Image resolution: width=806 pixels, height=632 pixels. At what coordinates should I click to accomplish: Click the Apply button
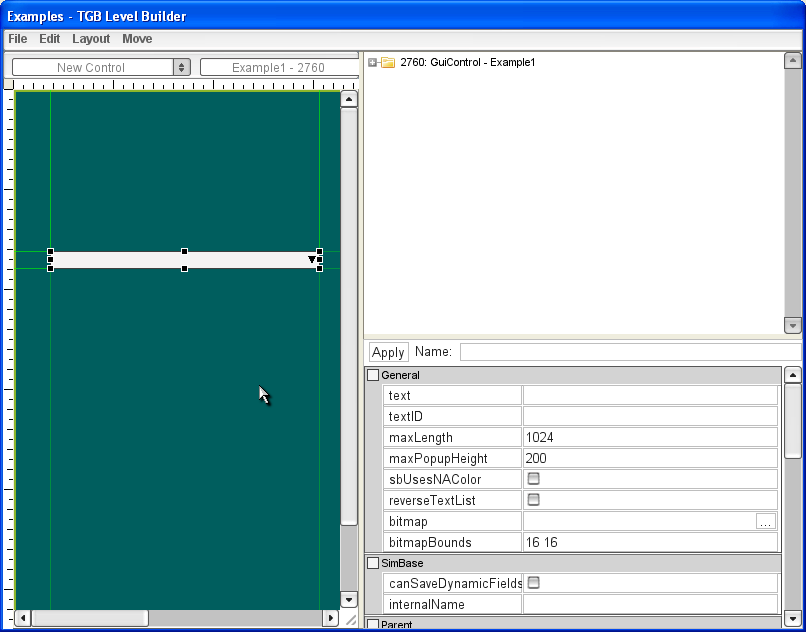point(389,352)
